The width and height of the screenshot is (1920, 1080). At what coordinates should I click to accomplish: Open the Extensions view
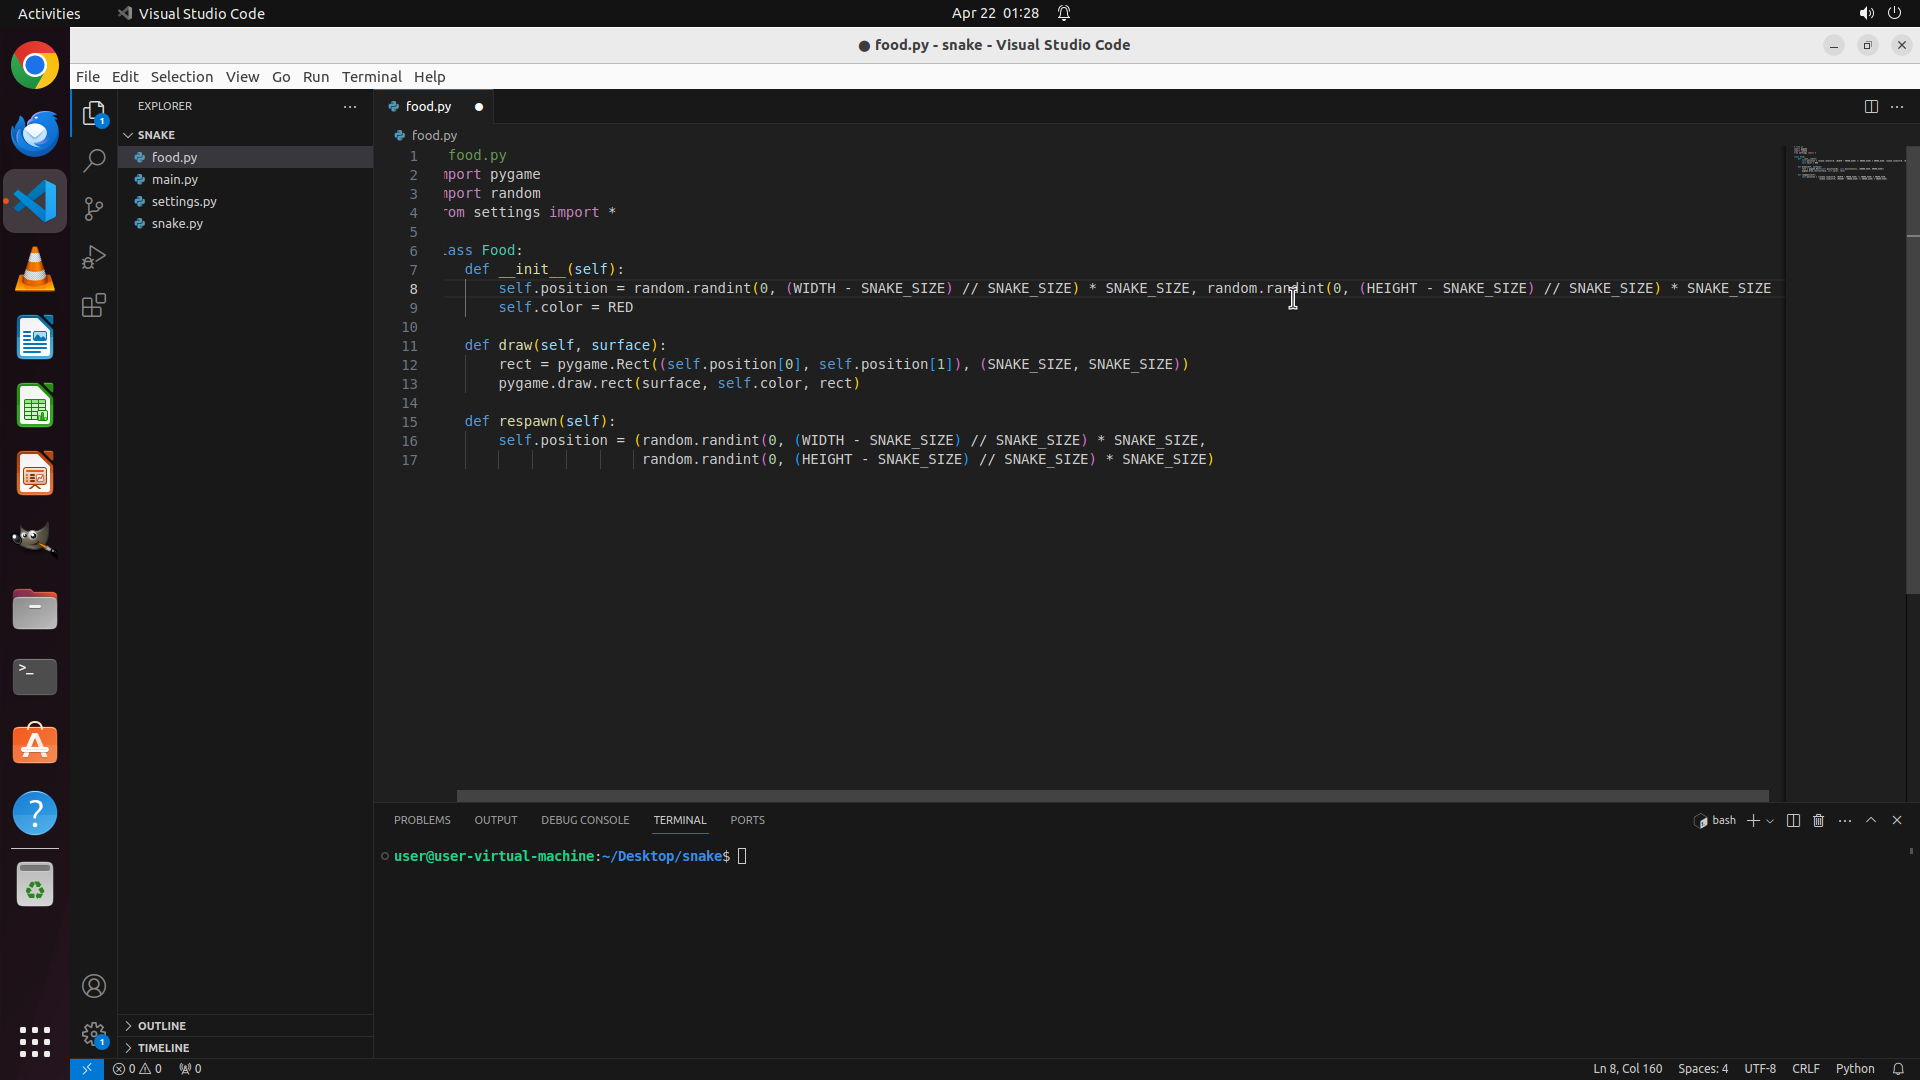point(94,305)
